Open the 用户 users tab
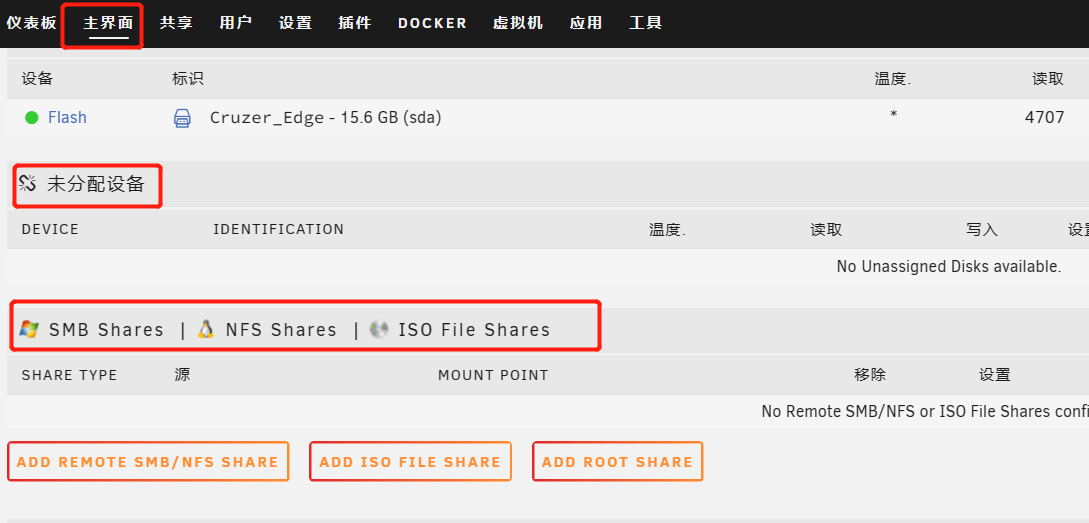Viewport: 1089px width, 523px height. 236,23
